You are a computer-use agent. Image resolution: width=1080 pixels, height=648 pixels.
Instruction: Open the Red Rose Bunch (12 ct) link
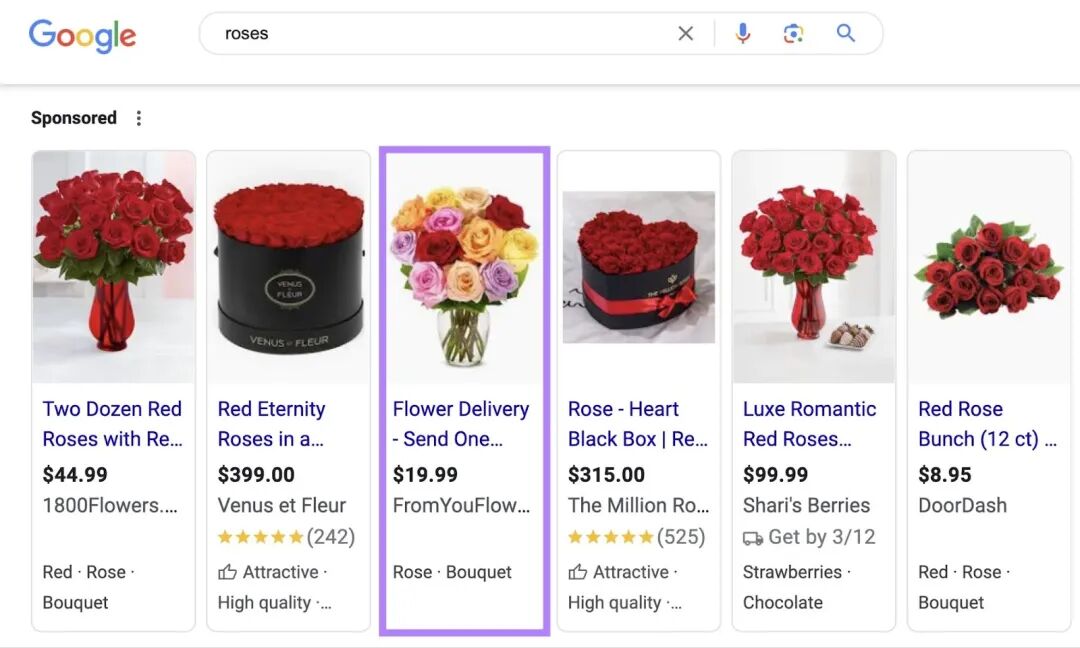click(987, 424)
